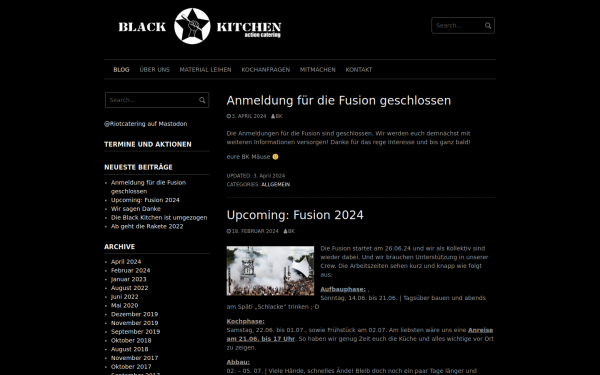Open the Blog menu item
Image resolution: width=600 pixels, height=375 pixels.
(121, 70)
